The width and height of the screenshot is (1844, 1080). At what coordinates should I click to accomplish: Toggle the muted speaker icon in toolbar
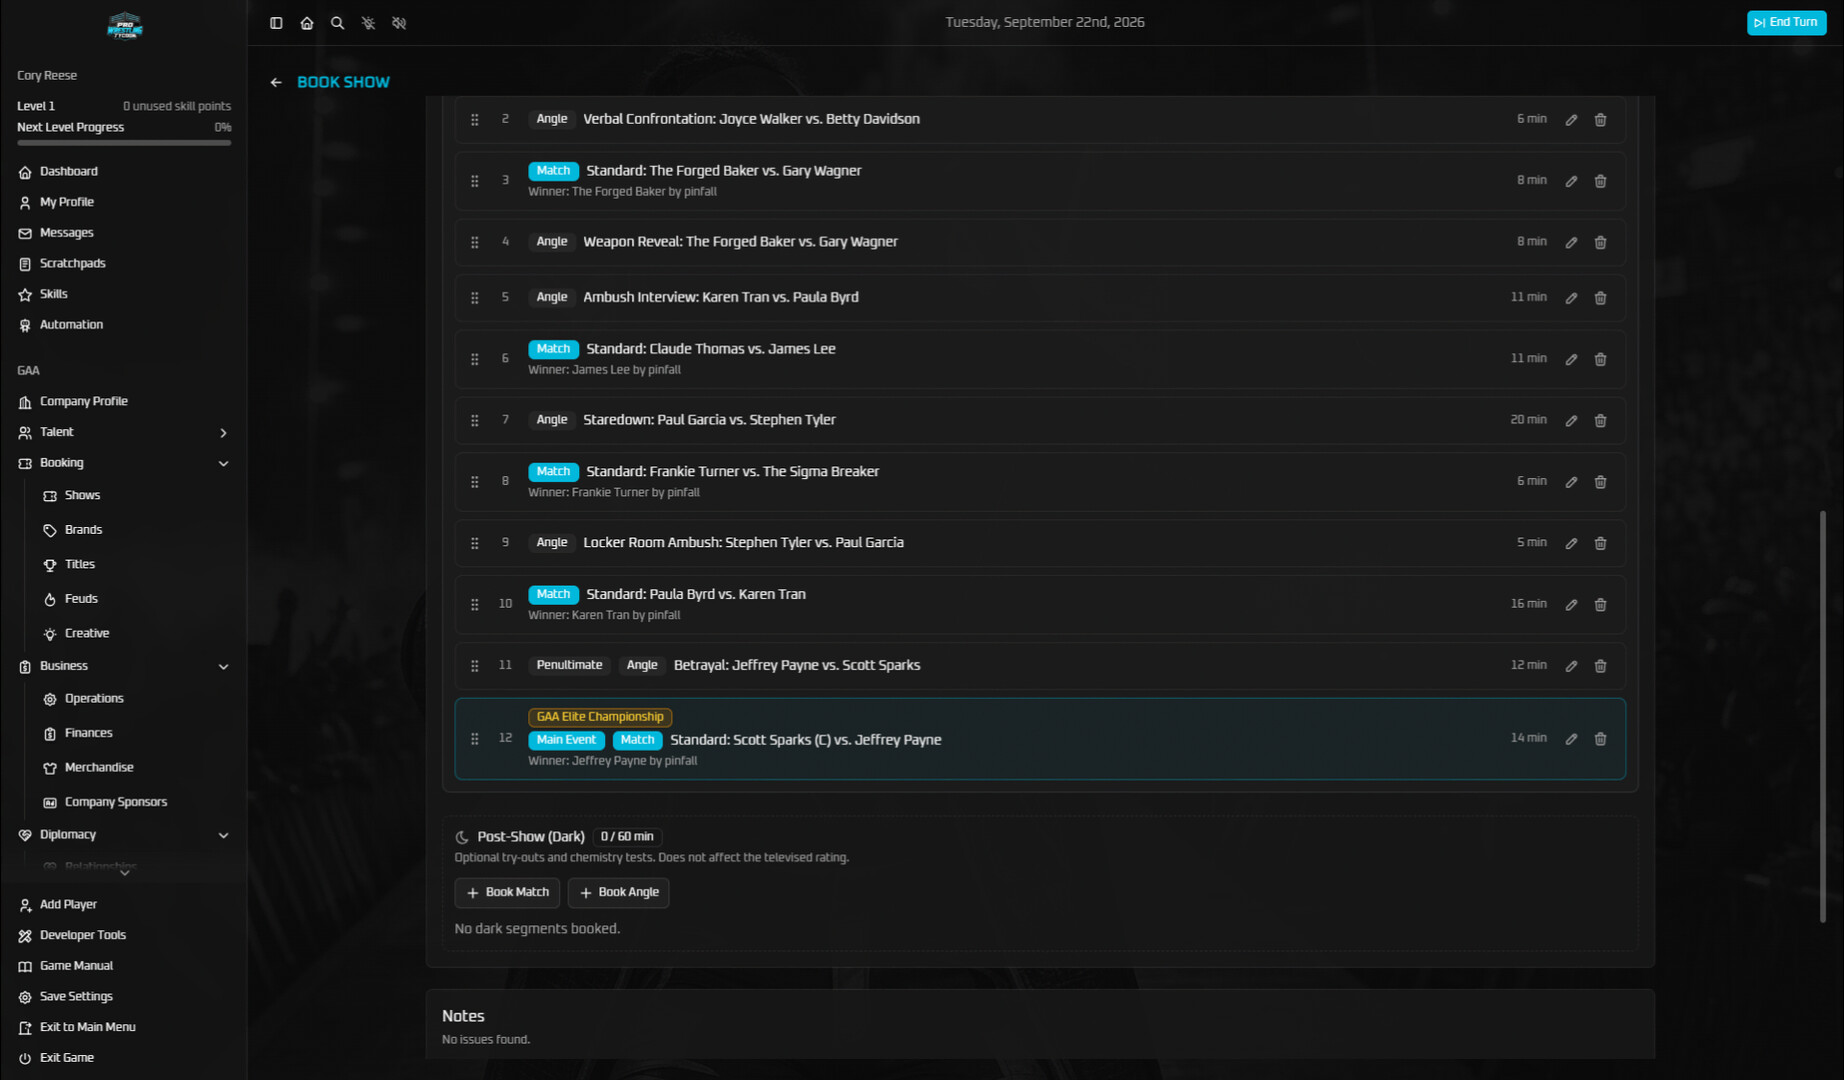[x=400, y=23]
